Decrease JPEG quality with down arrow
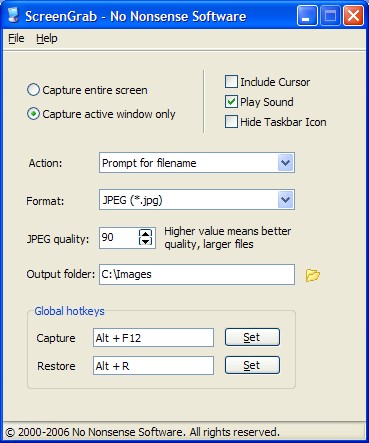 [145, 241]
